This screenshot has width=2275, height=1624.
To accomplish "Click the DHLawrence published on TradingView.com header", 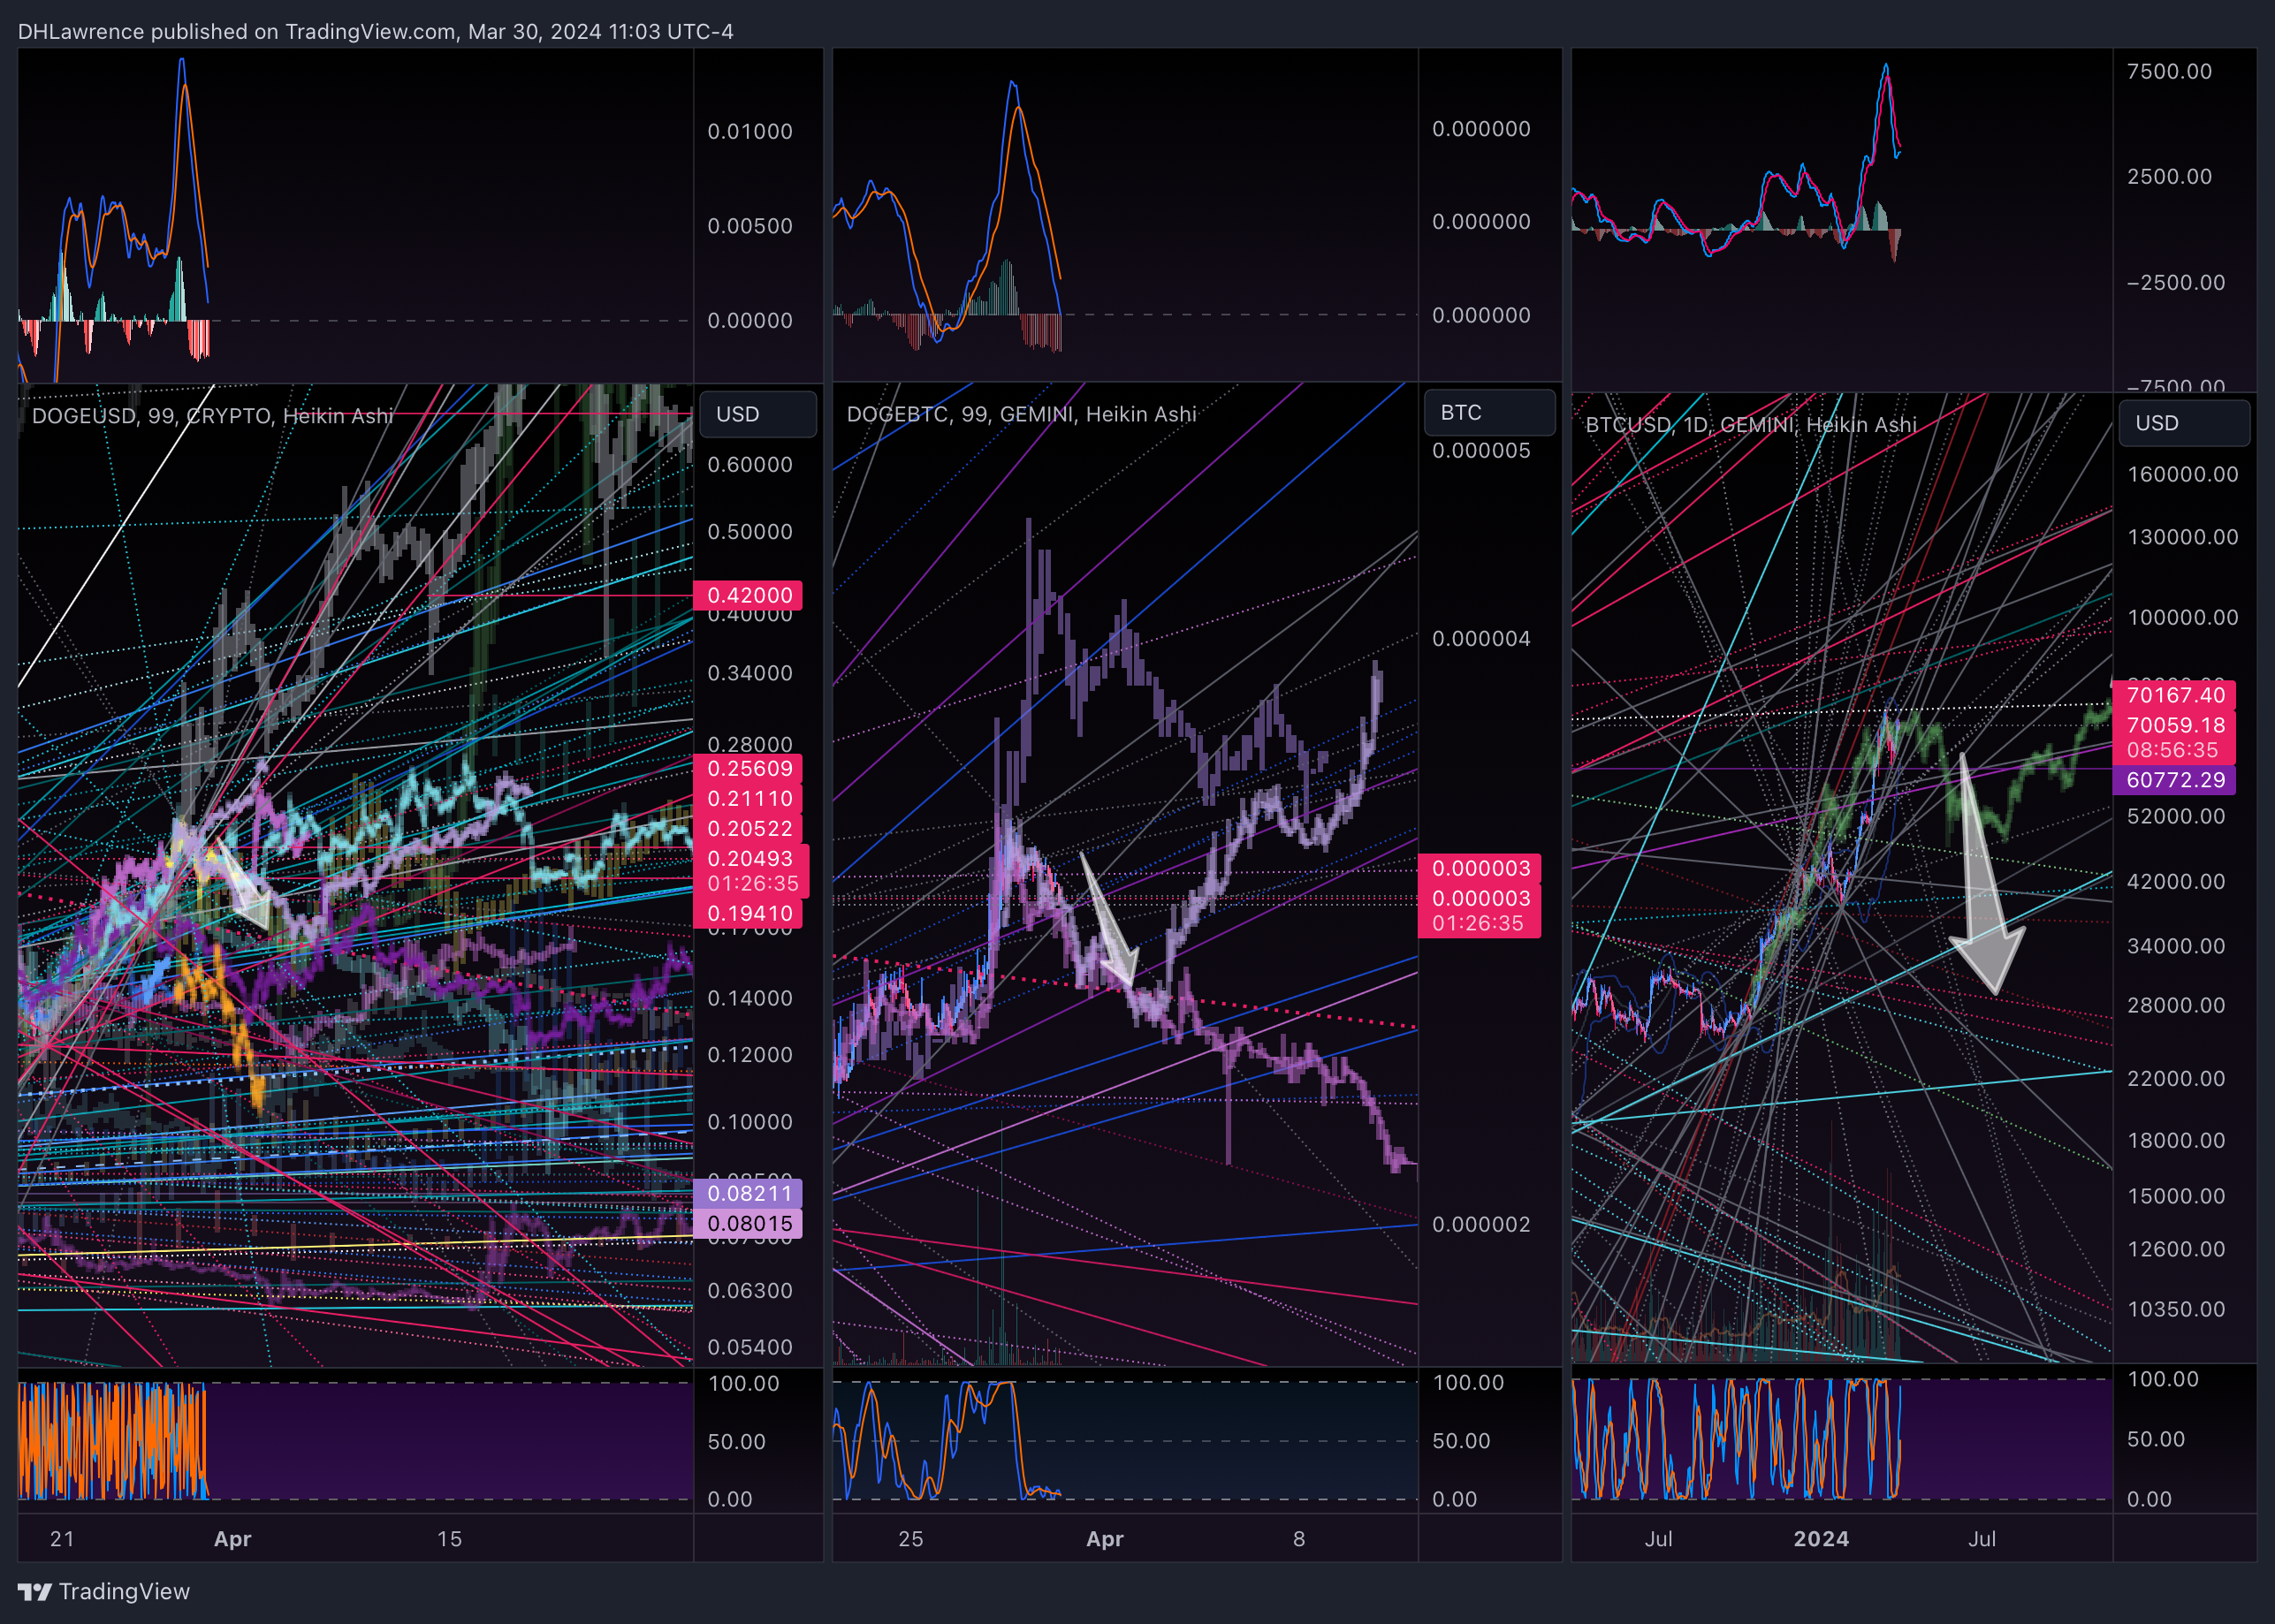I will click(x=376, y=31).
